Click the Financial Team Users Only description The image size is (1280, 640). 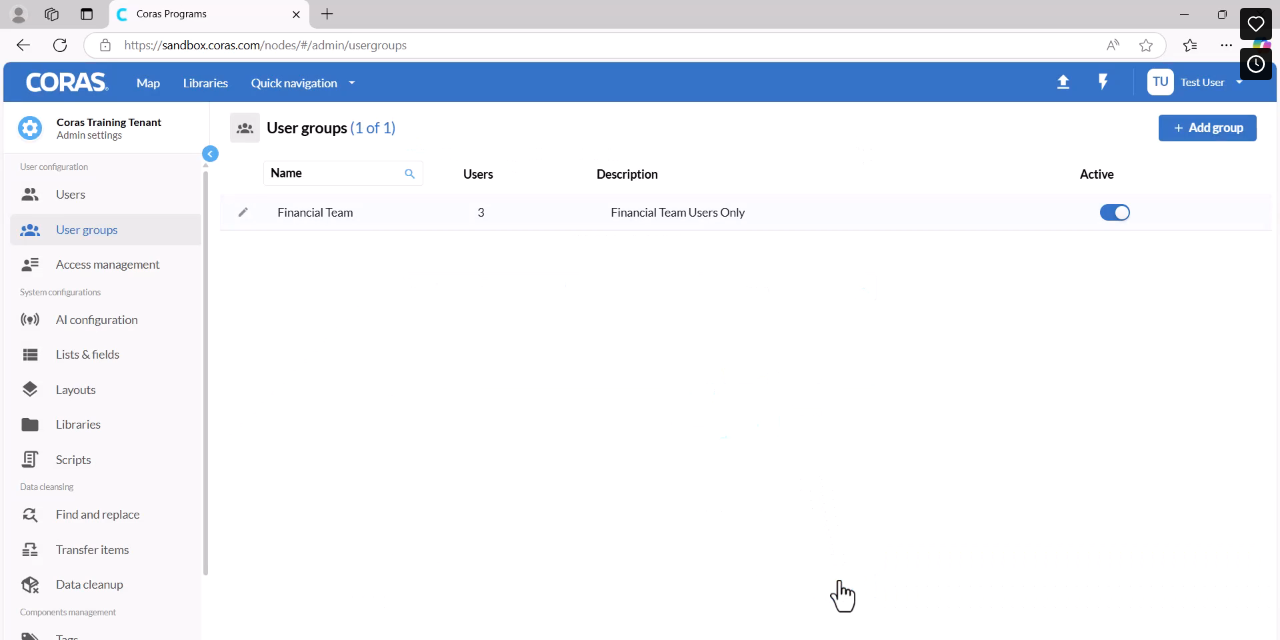point(678,212)
